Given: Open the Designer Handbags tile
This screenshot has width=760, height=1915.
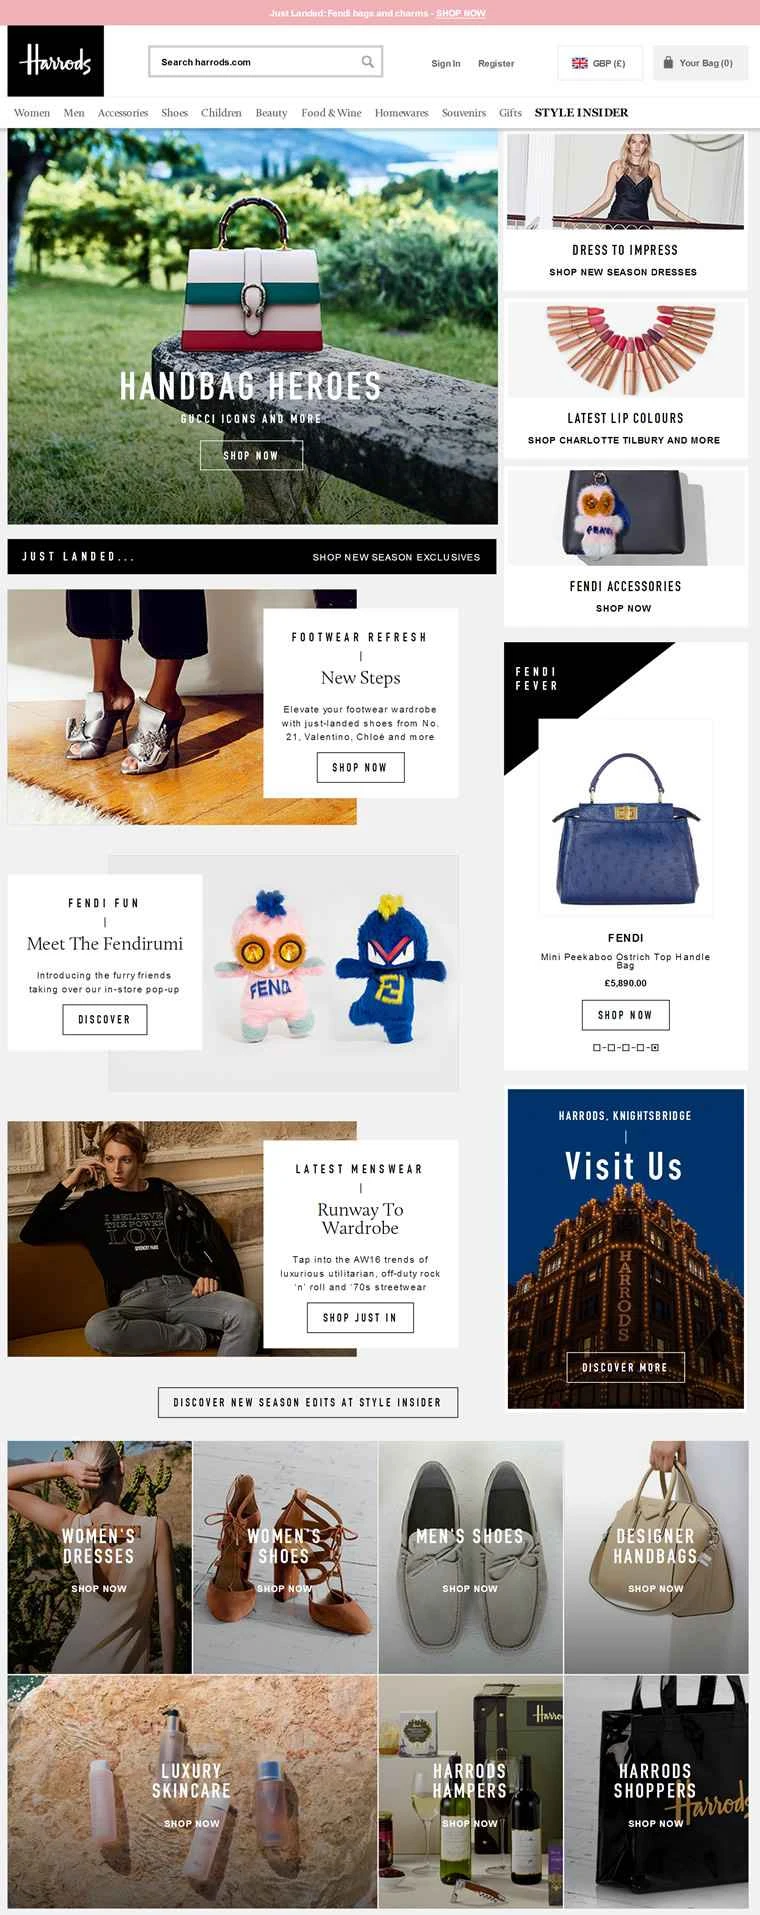Looking at the screenshot, I should click(656, 1557).
